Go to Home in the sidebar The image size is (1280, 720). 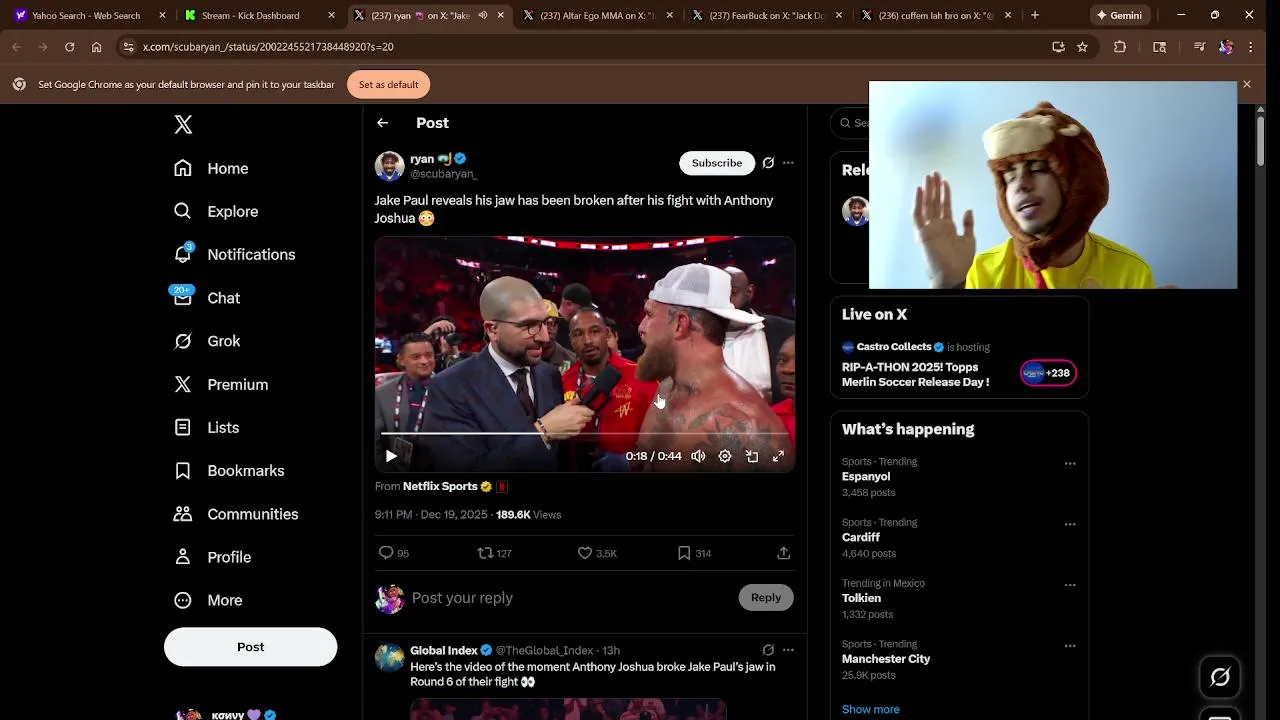(211, 168)
